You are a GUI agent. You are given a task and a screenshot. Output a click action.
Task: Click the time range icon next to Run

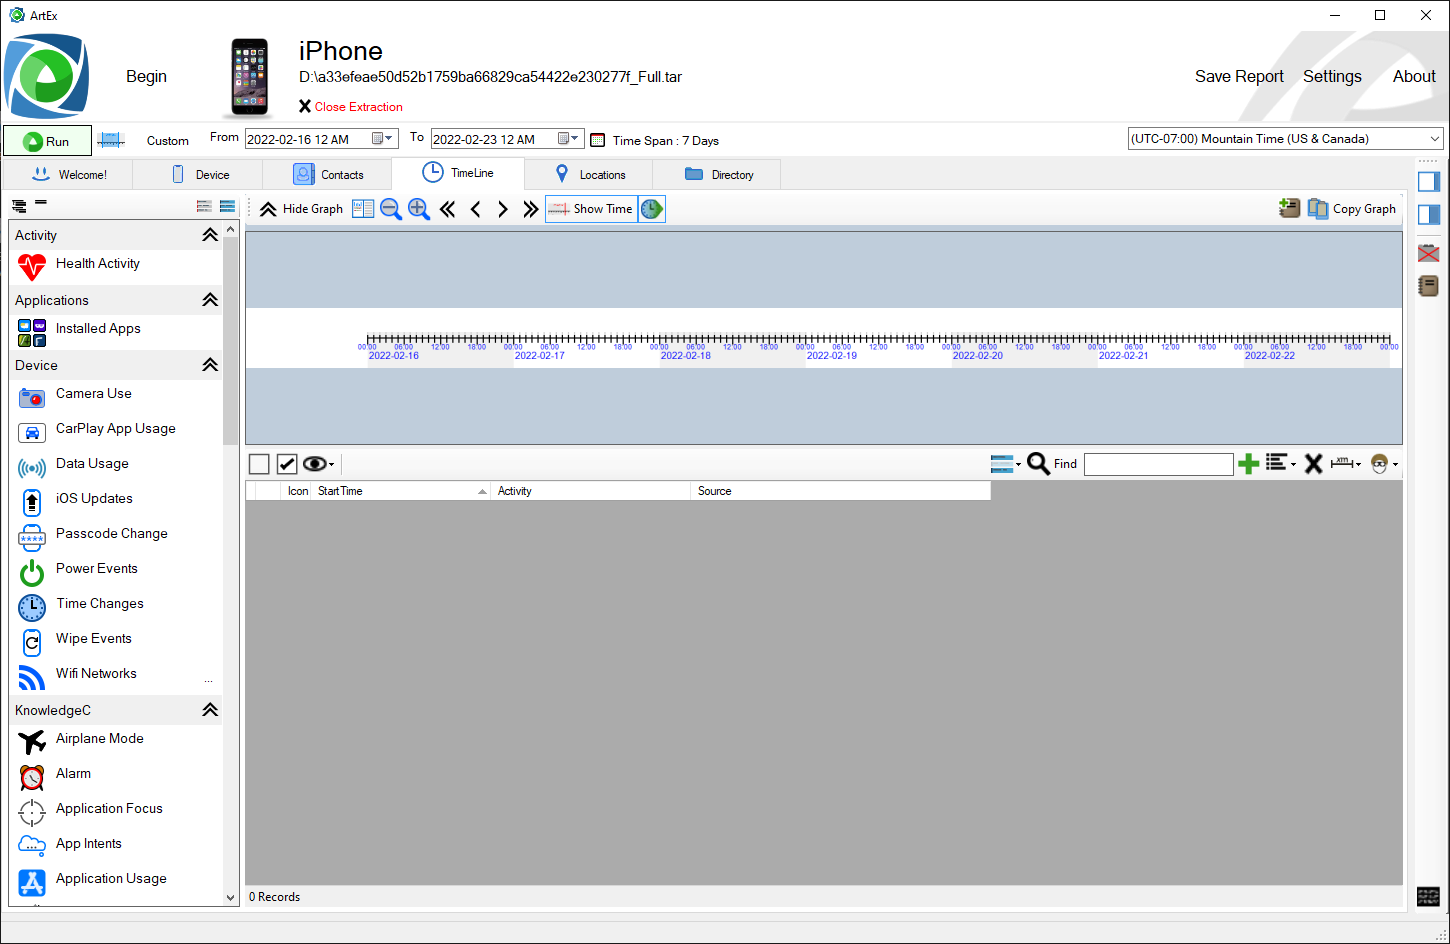click(111, 140)
